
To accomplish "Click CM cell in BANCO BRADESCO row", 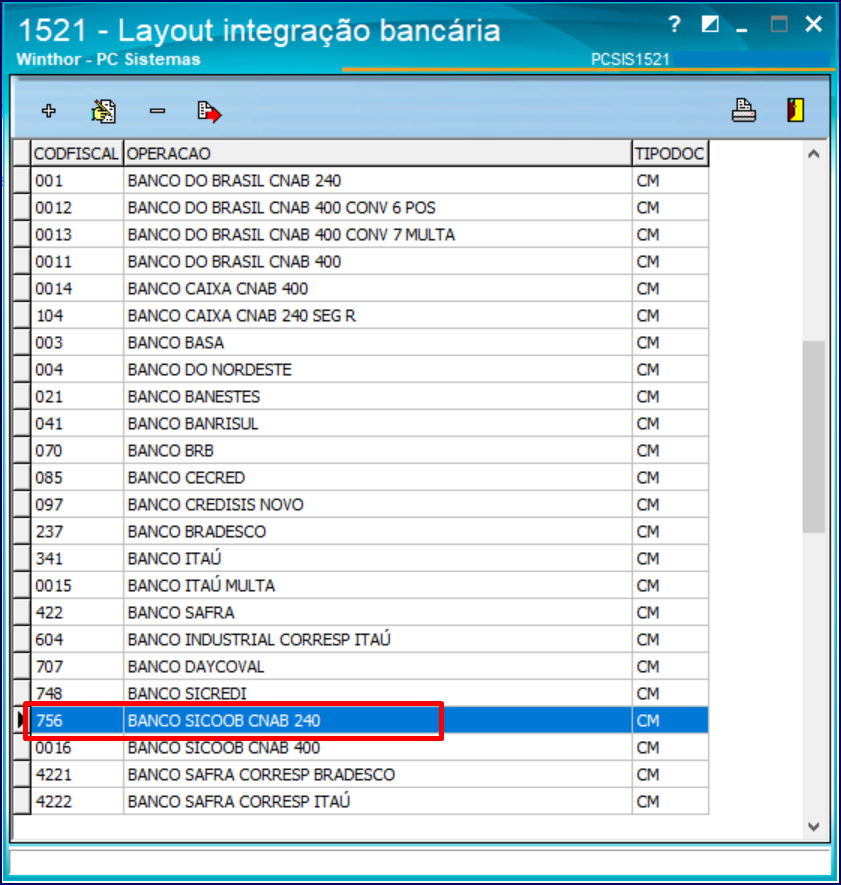I will 671,532.
